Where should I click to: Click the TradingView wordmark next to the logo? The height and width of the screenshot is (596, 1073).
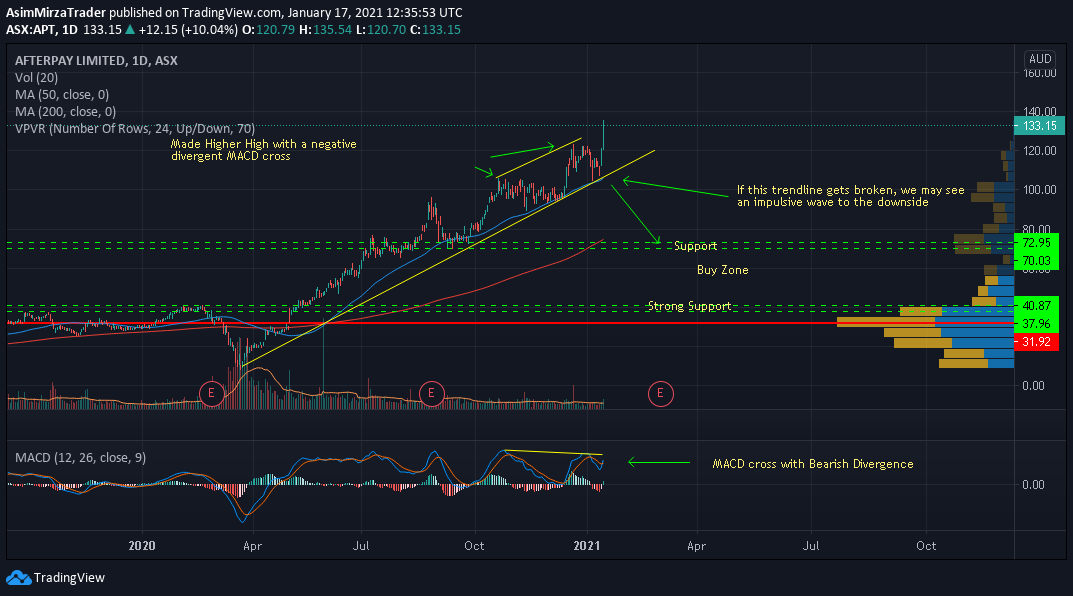click(69, 578)
